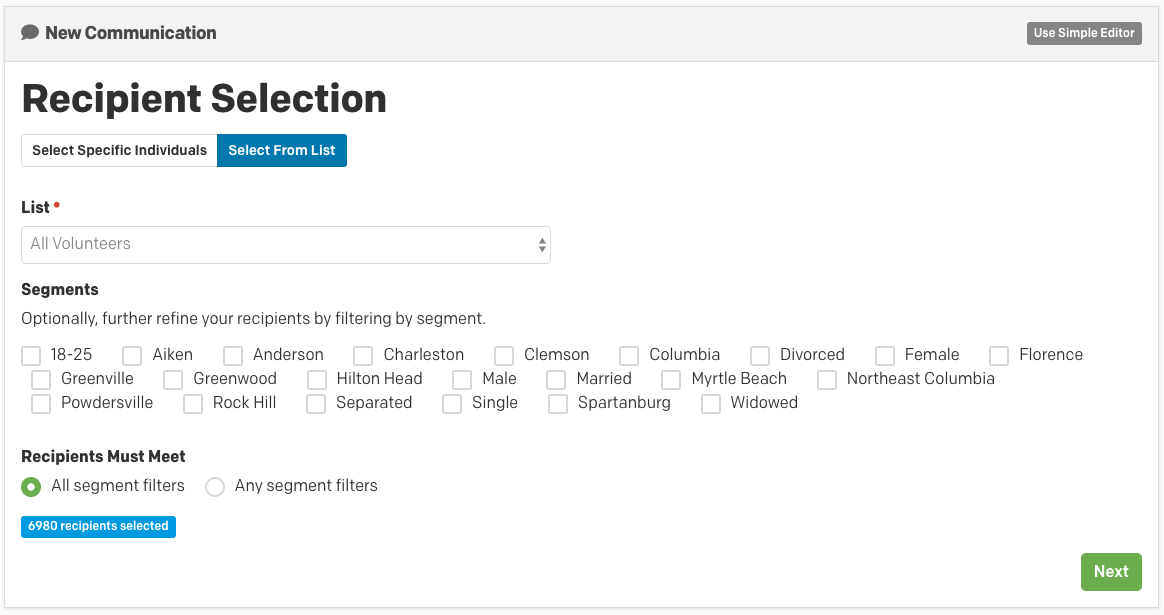Screen dimensions: 1164x615
Task: Select the Greenville segment checkbox
Action: pos(41,380)
